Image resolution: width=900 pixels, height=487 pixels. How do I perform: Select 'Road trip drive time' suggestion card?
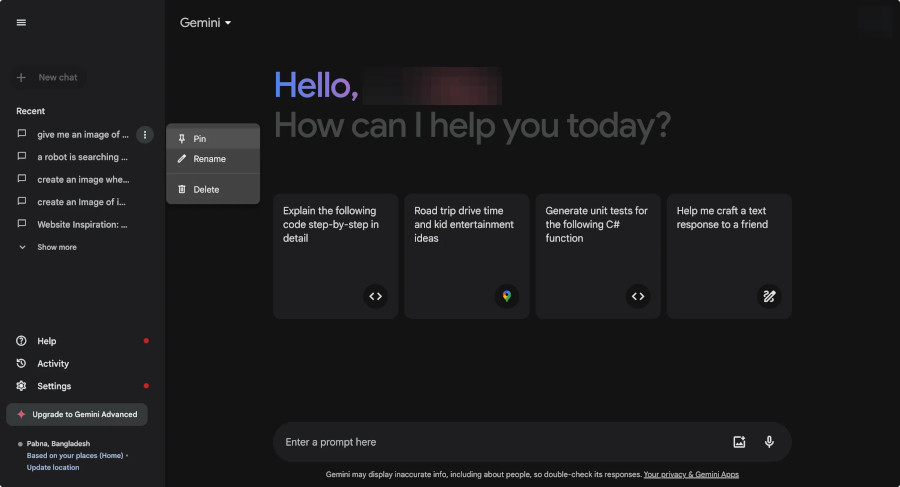(x=467, y=256)
